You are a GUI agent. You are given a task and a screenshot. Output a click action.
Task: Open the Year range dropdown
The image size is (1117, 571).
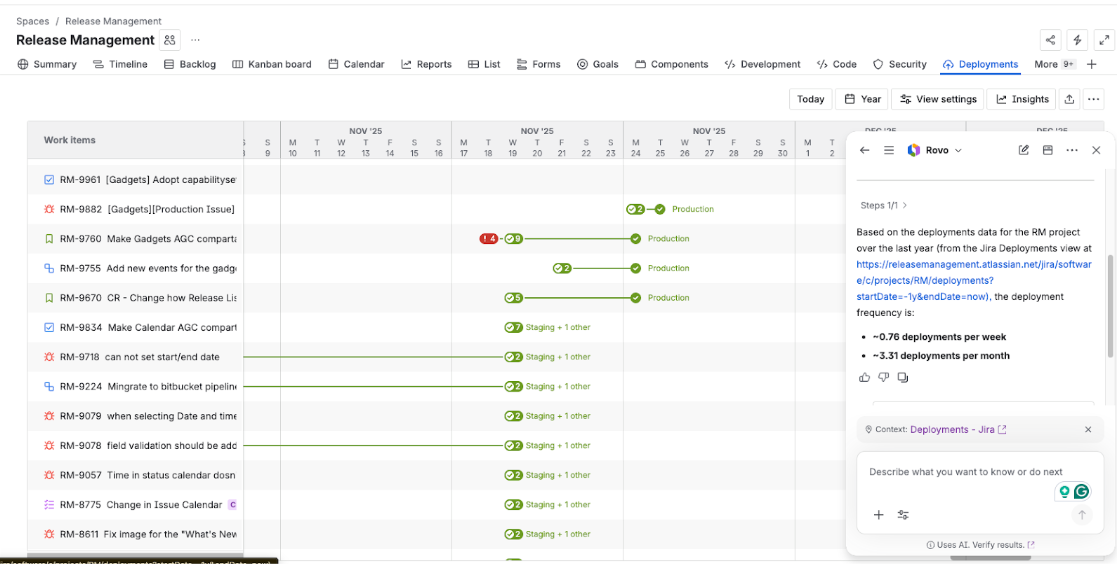pyautogui.click(x=861, y=99)
